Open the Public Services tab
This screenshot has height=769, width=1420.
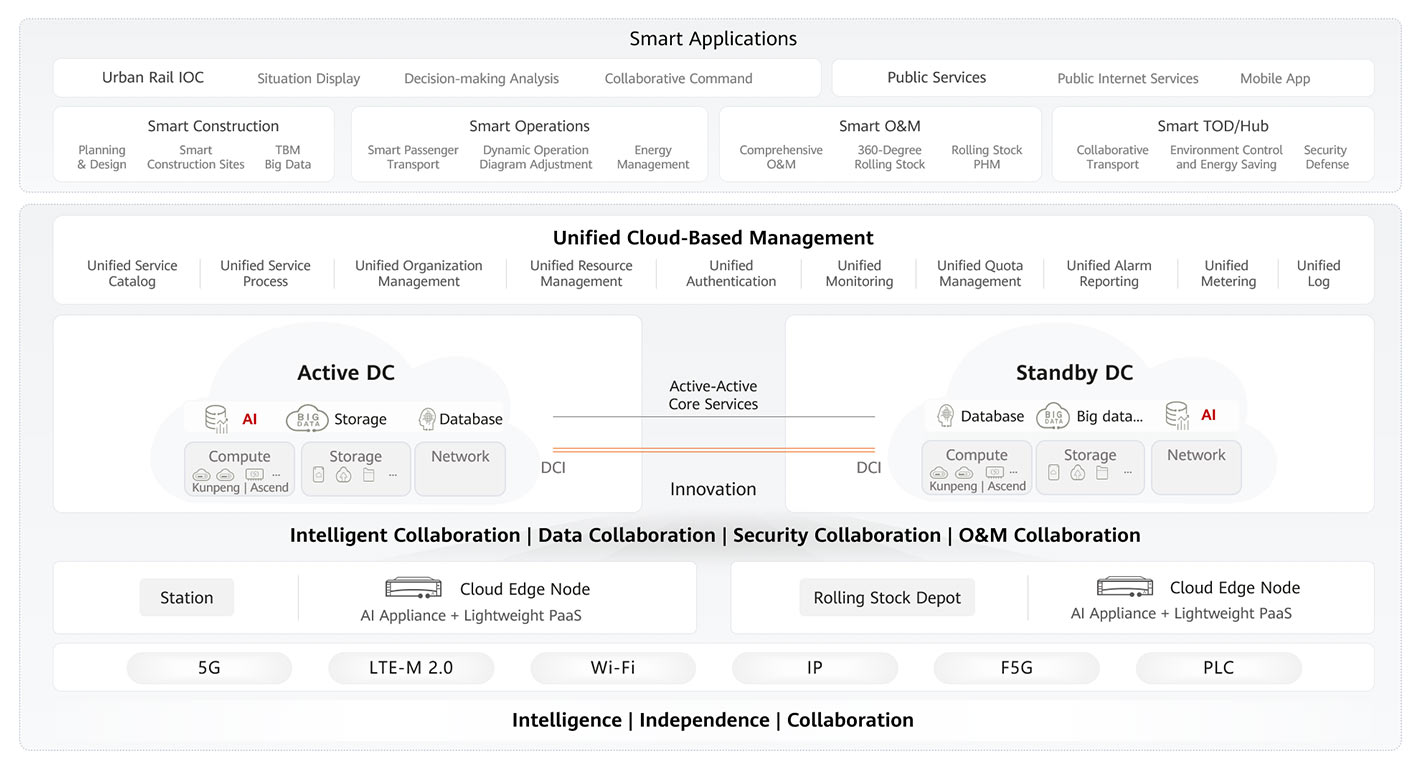[x=935, y=77]
